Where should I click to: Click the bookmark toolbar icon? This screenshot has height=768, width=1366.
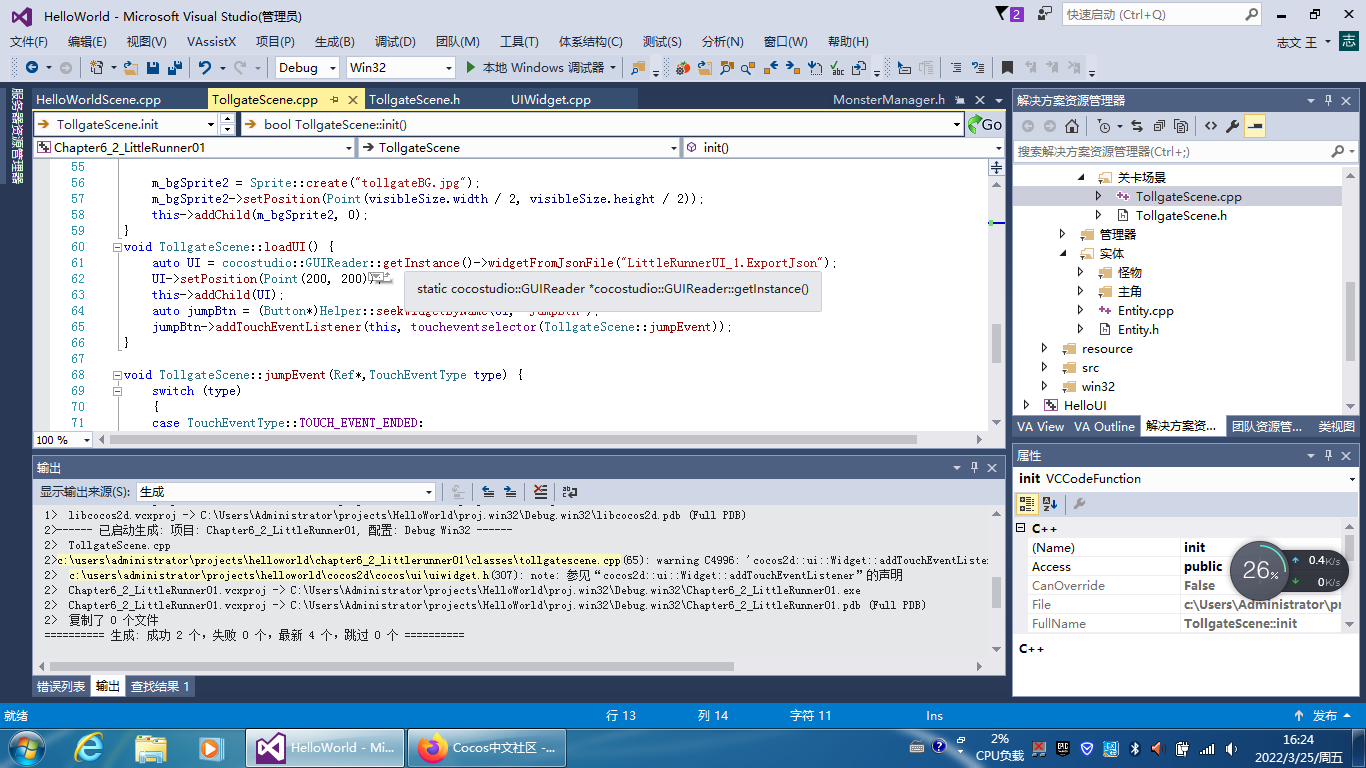click(x=1008, y=68)
